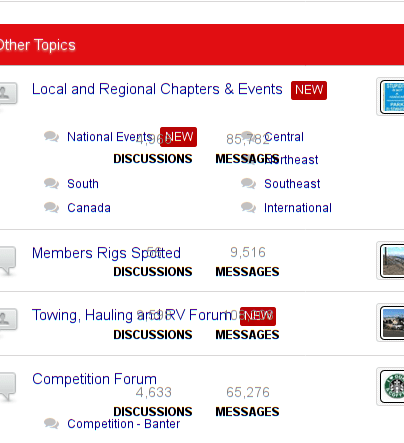Open Local and Regional Chapters & Events forum
Screen dimensions: 404x443
coord(157,89)
